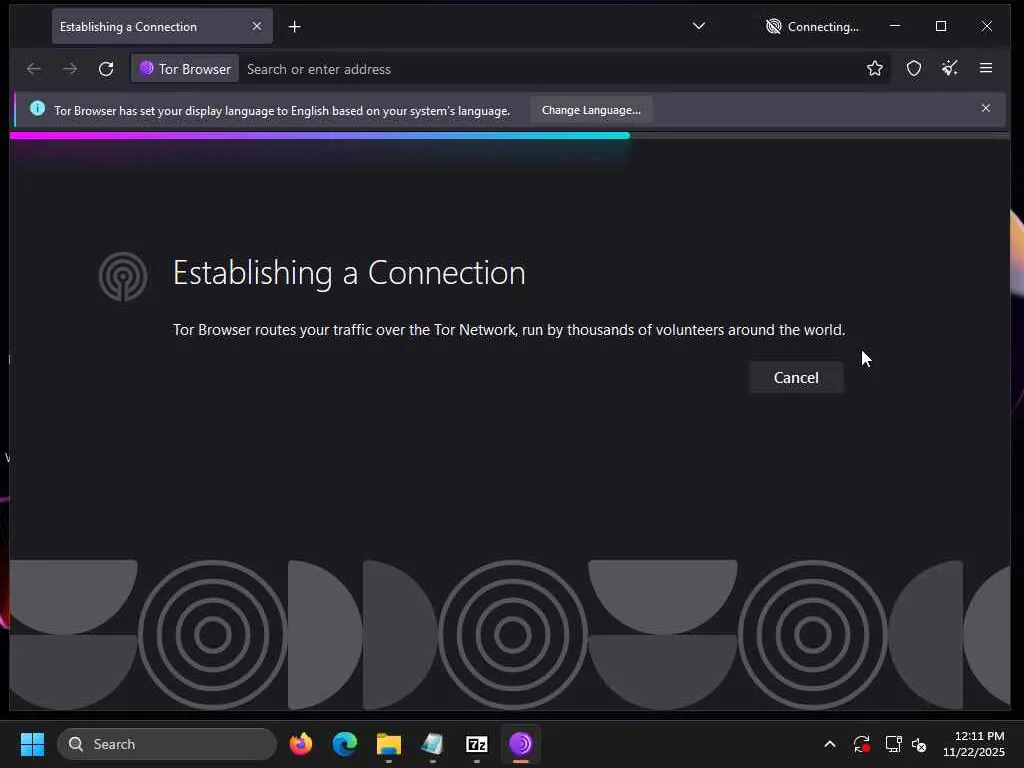Click the taskbar Search box
The height and width of the screenshot is (768, 1024).
click(x=167, y=744)
